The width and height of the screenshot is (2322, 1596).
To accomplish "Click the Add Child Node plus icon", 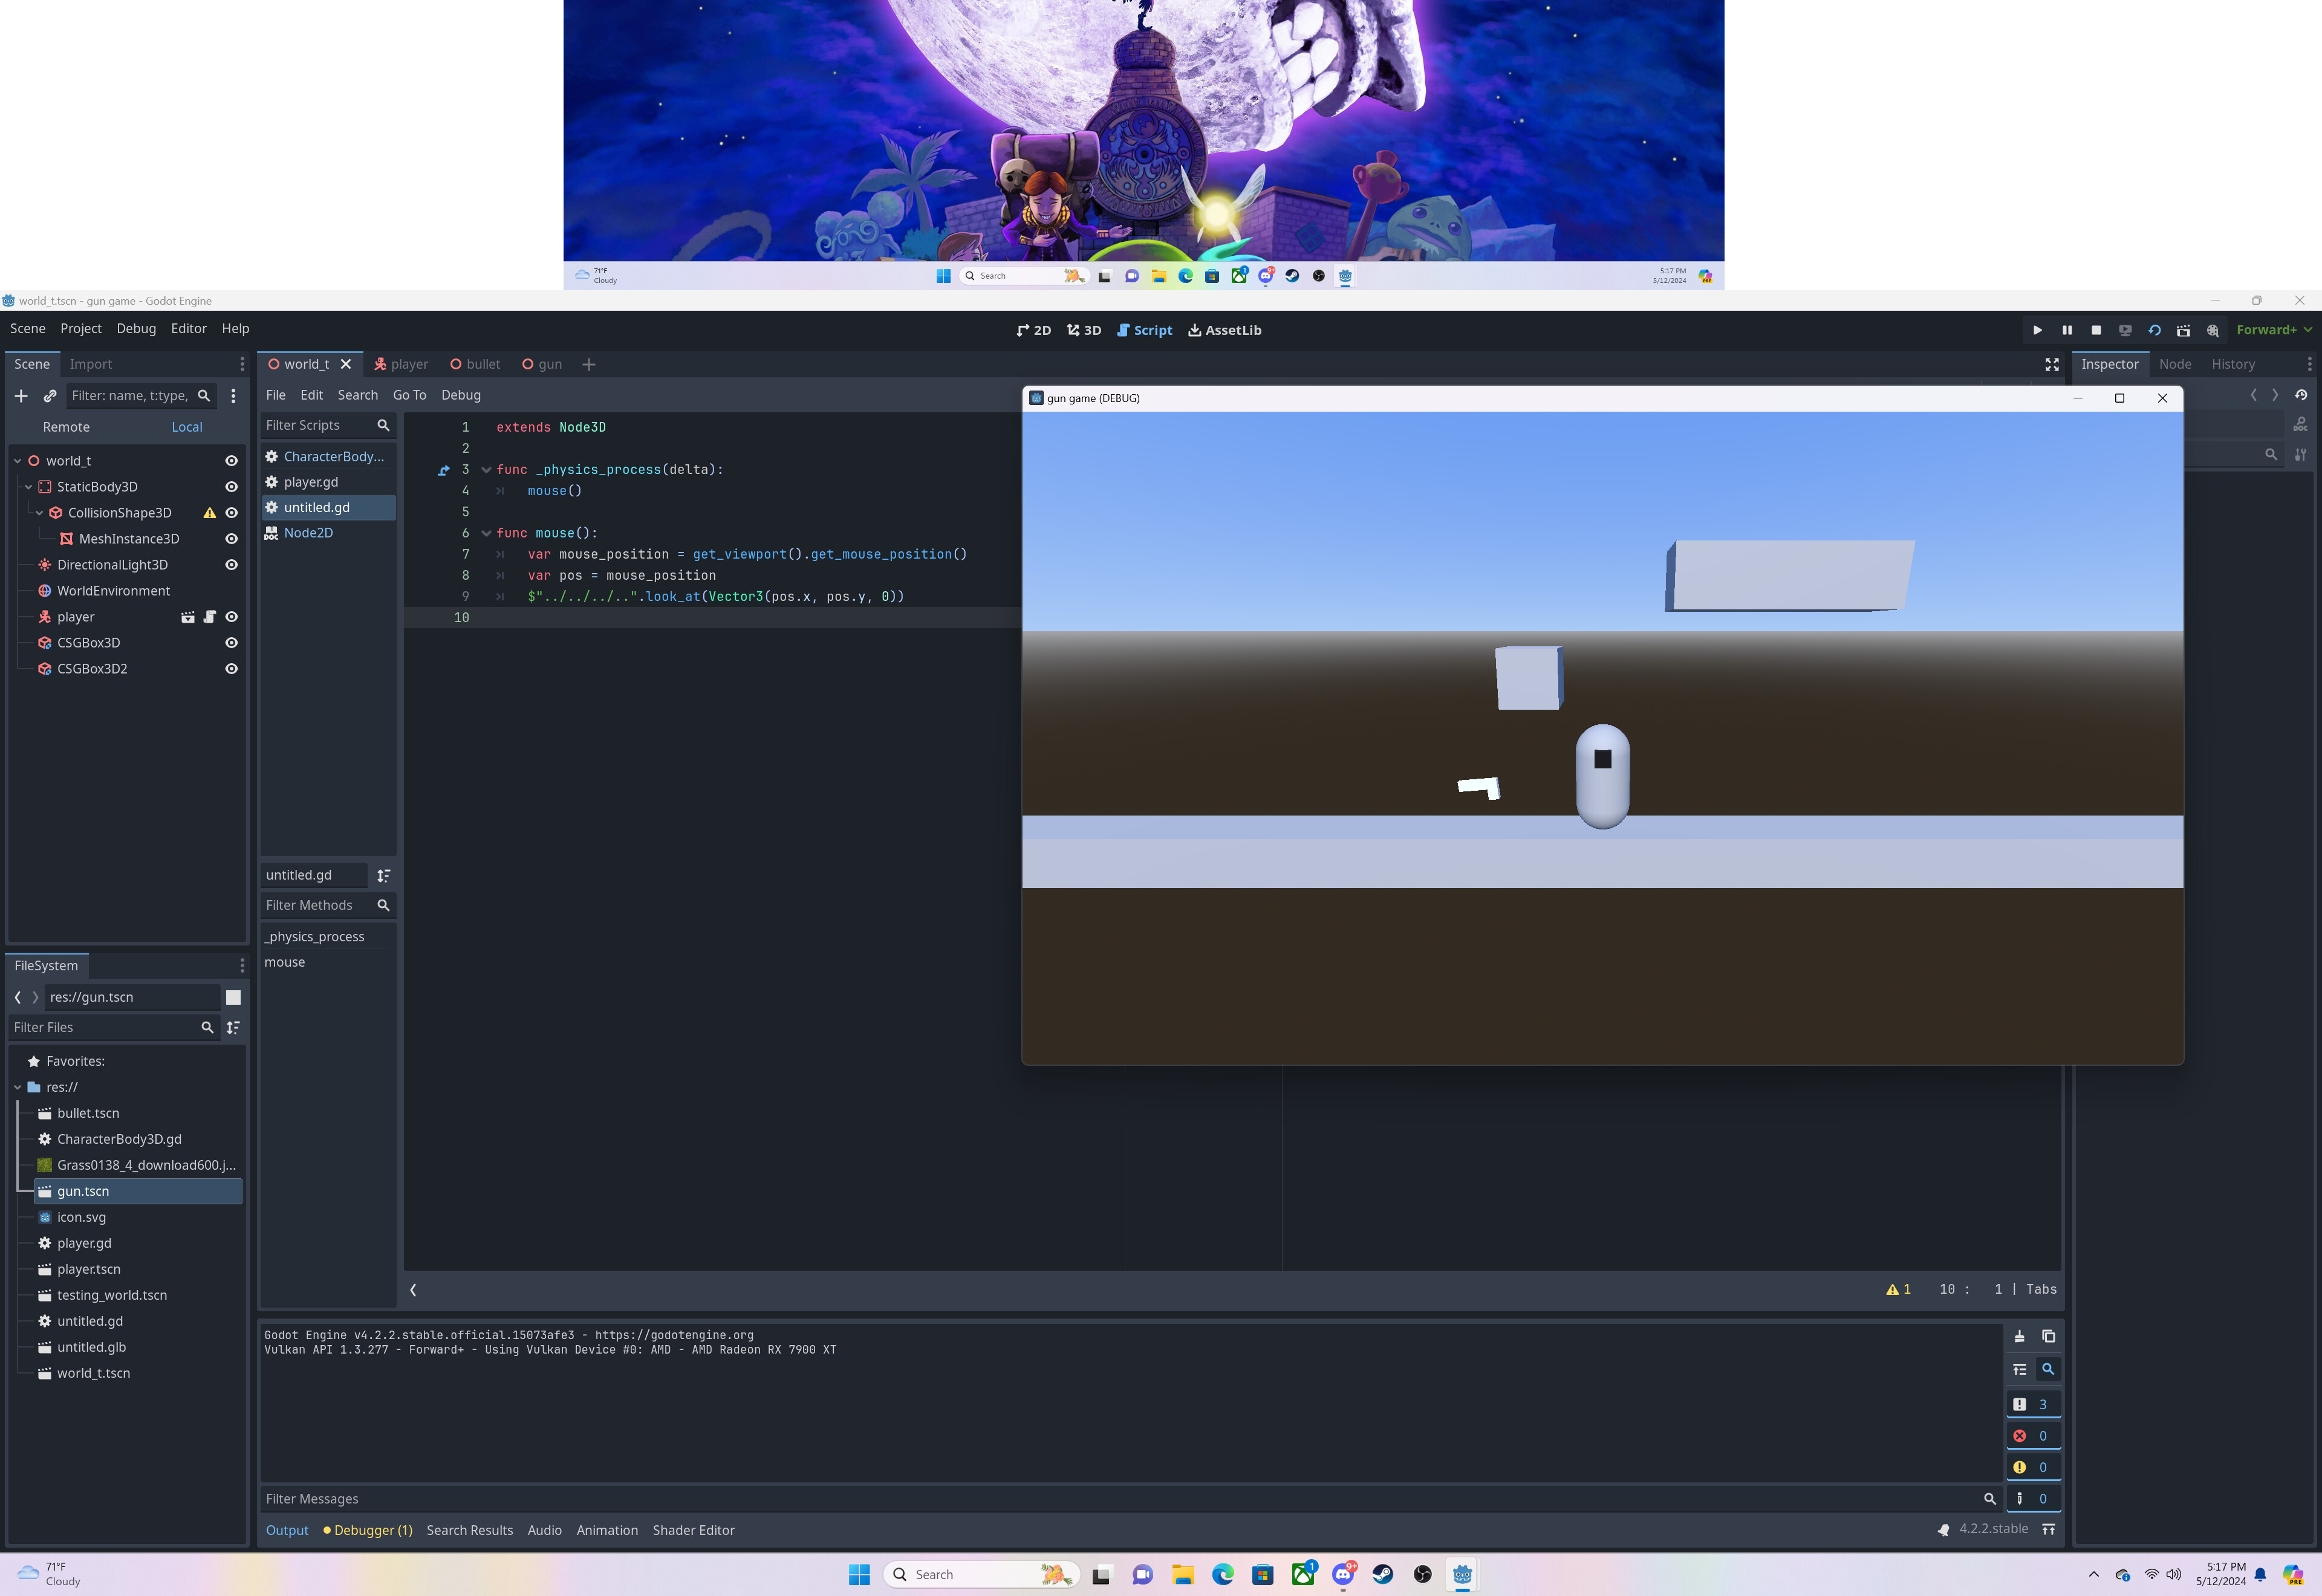I will click(x=21, y=396).
